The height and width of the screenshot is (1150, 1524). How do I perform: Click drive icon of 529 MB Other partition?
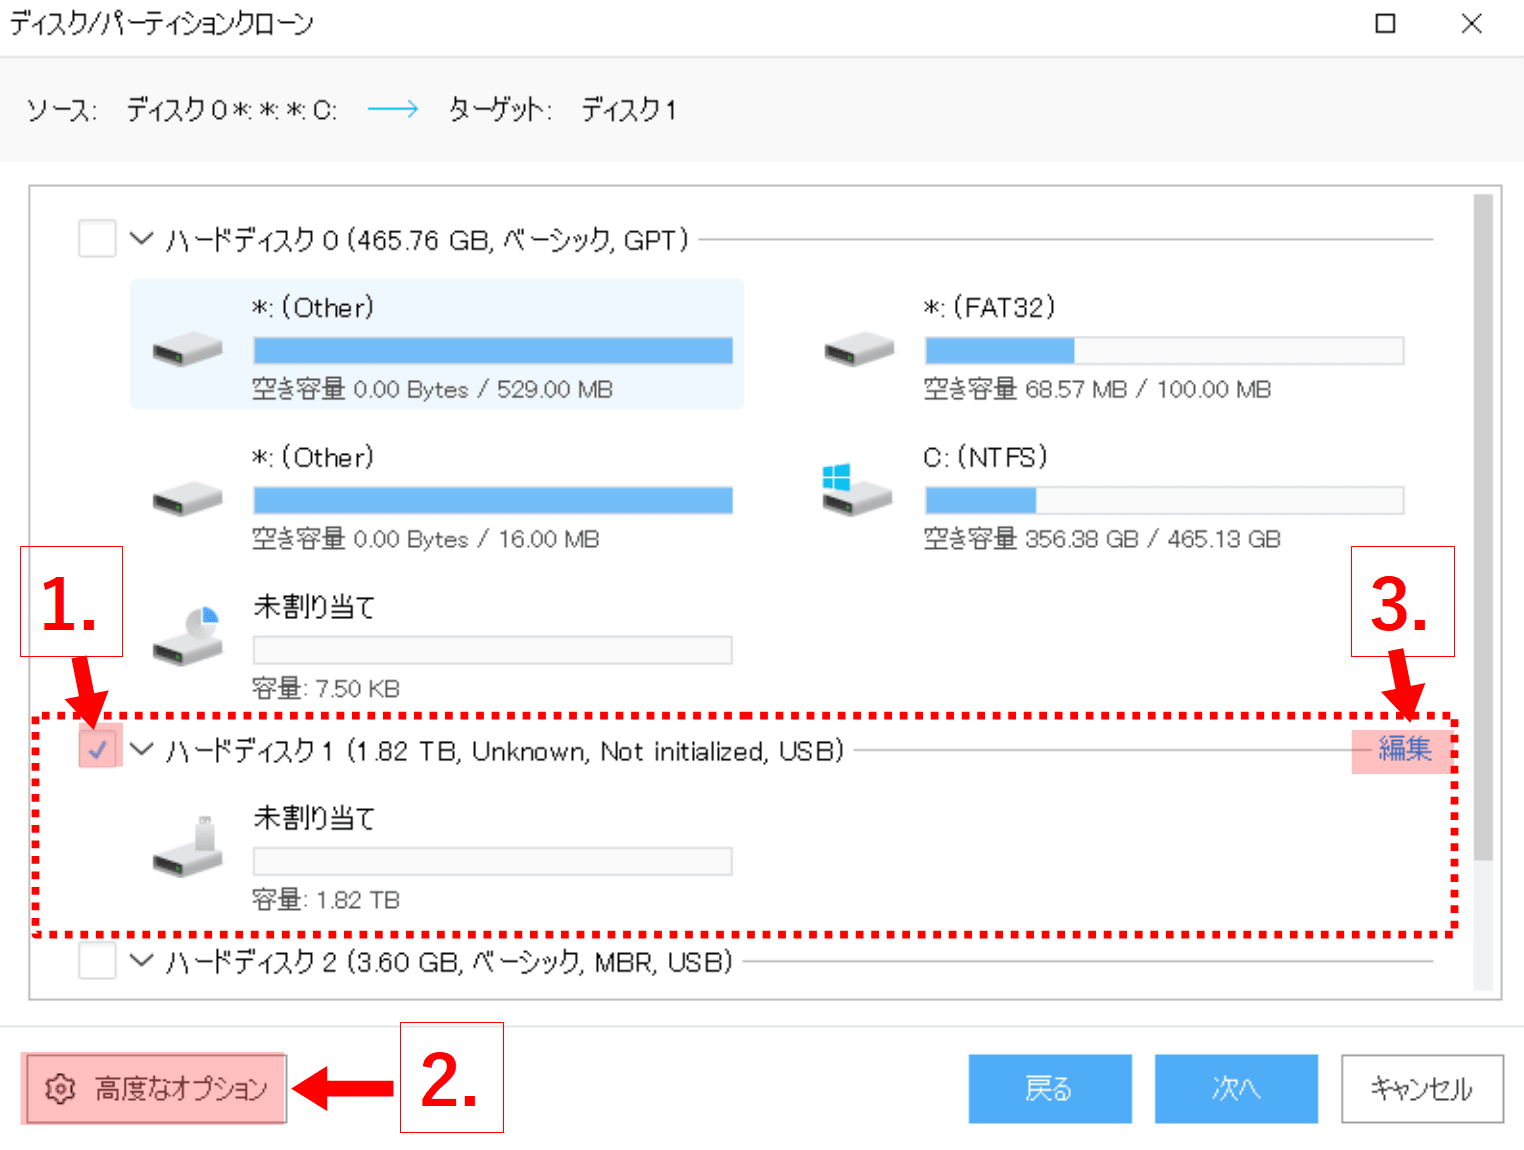(187, 350)
